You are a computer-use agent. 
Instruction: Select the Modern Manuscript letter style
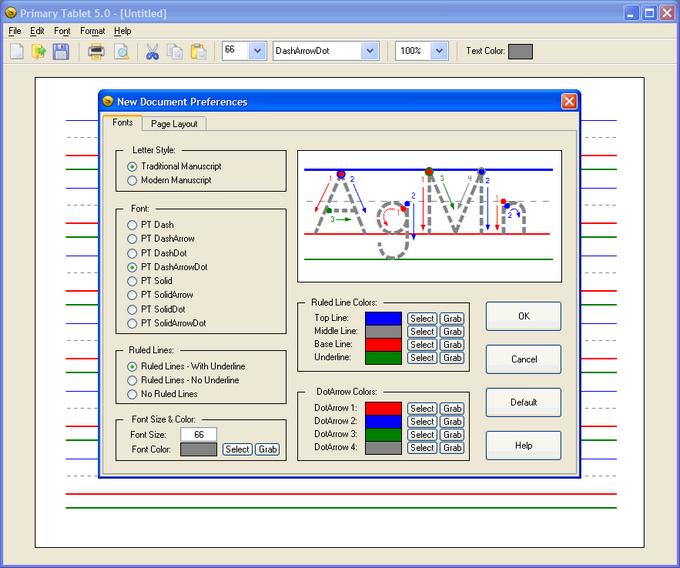[133, 180]
